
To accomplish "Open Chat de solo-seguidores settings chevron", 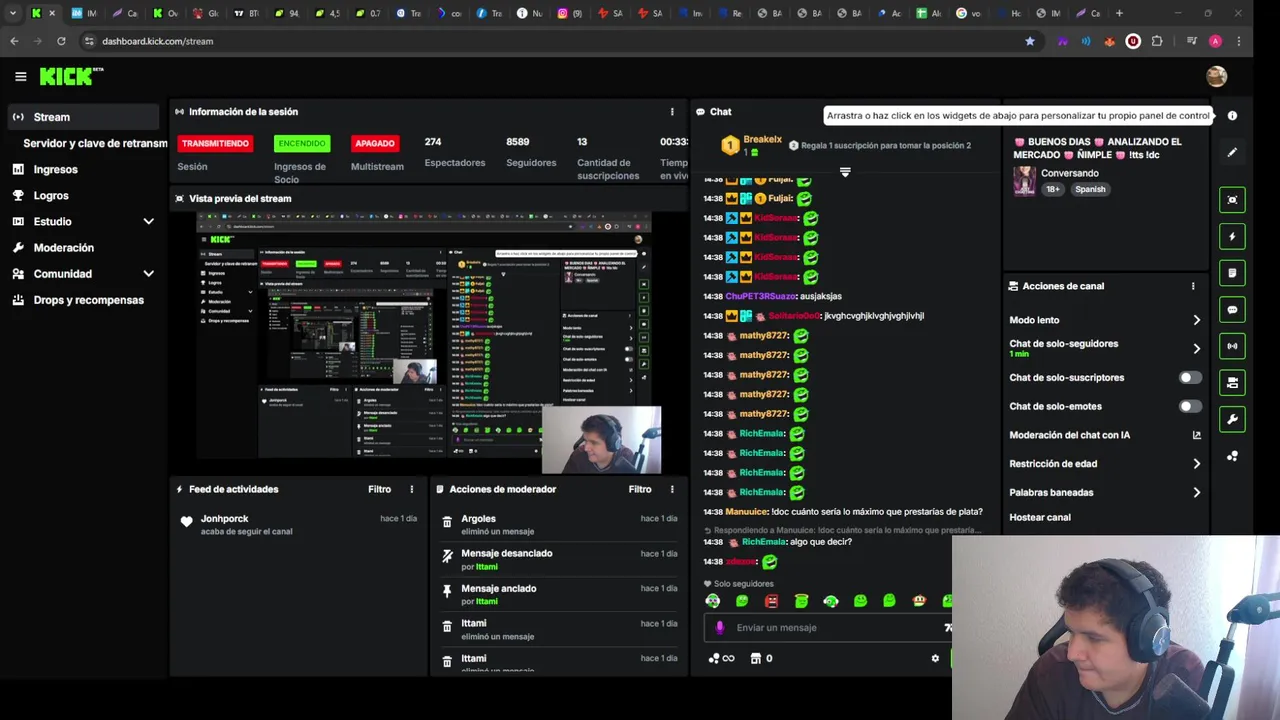I will pyautogui.click(x=1196, y=349).
